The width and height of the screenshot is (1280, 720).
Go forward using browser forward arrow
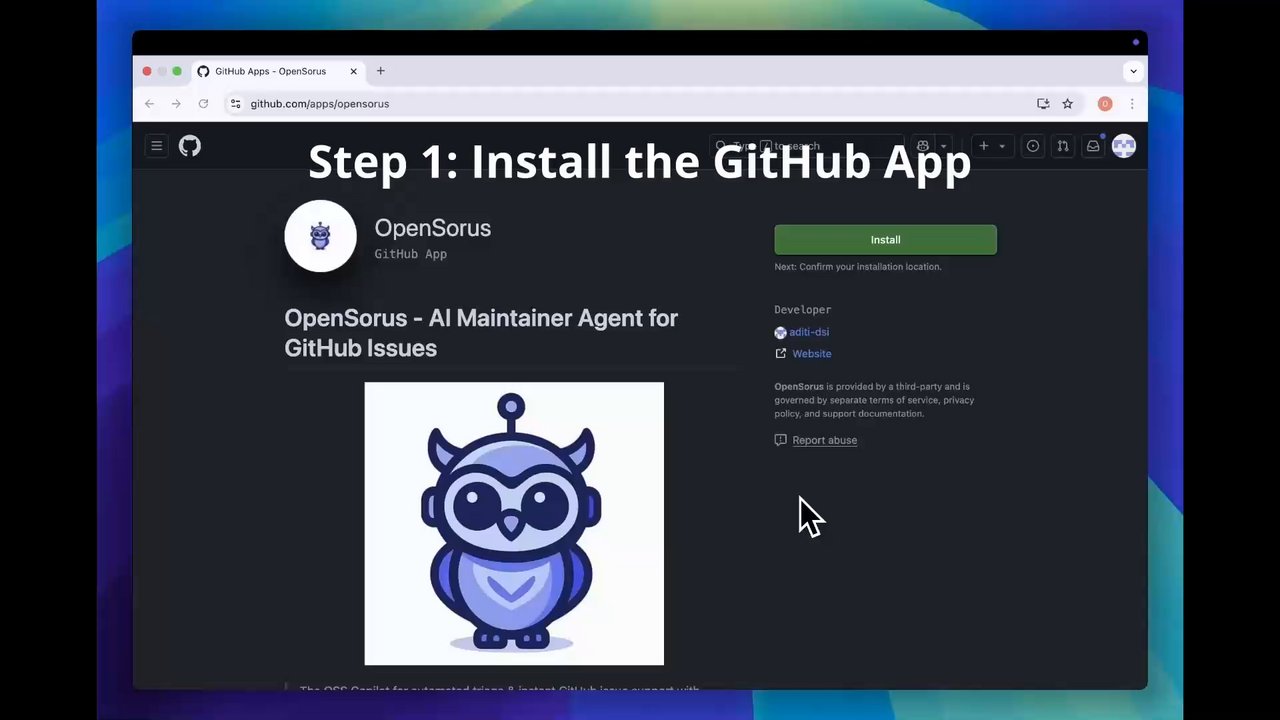(176, 104)
